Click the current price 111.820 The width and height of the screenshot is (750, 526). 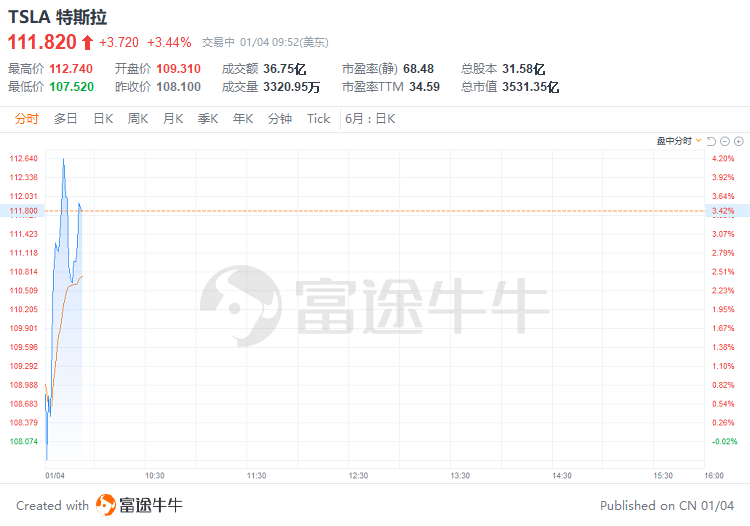coord(42,42)
